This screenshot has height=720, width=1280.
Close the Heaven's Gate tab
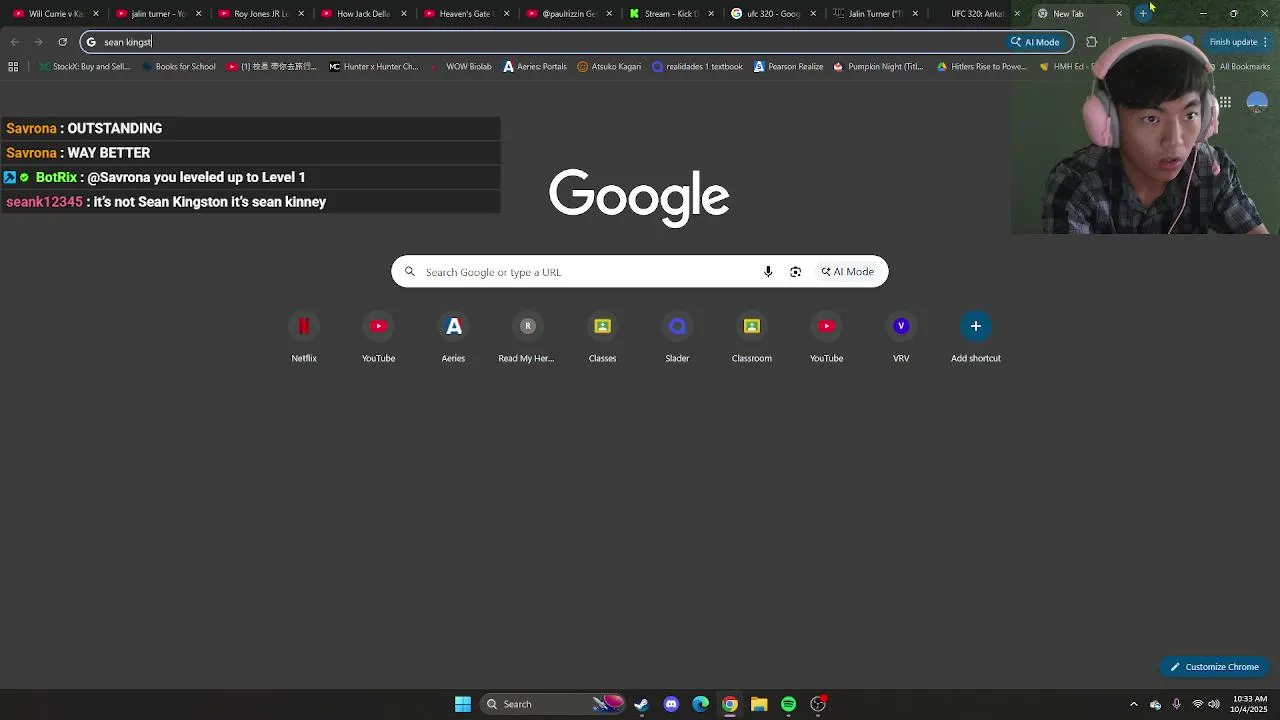point(506,14)
